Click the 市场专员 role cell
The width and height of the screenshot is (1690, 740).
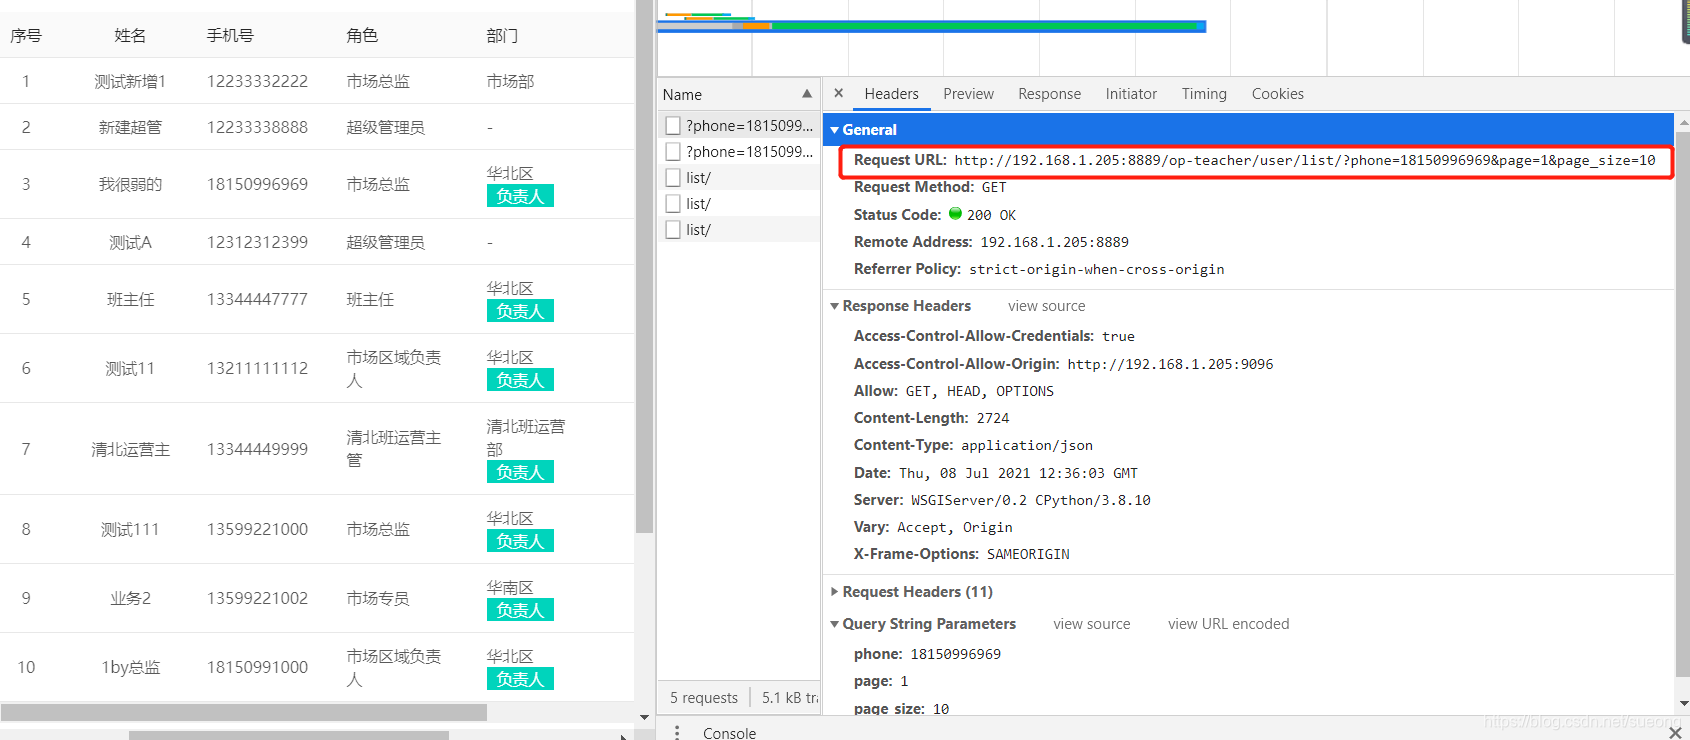pyautogui.click(x=378, y=598)
